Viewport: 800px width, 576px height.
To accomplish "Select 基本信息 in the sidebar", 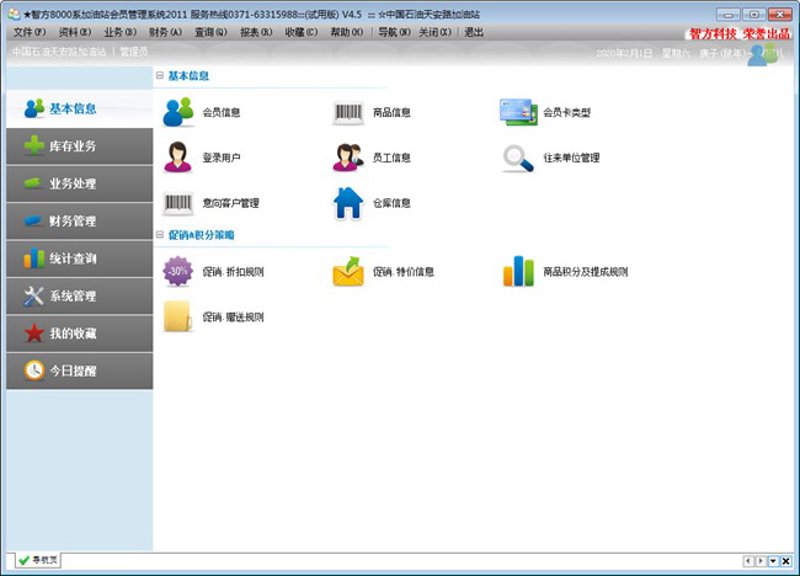I will point(80,109).
